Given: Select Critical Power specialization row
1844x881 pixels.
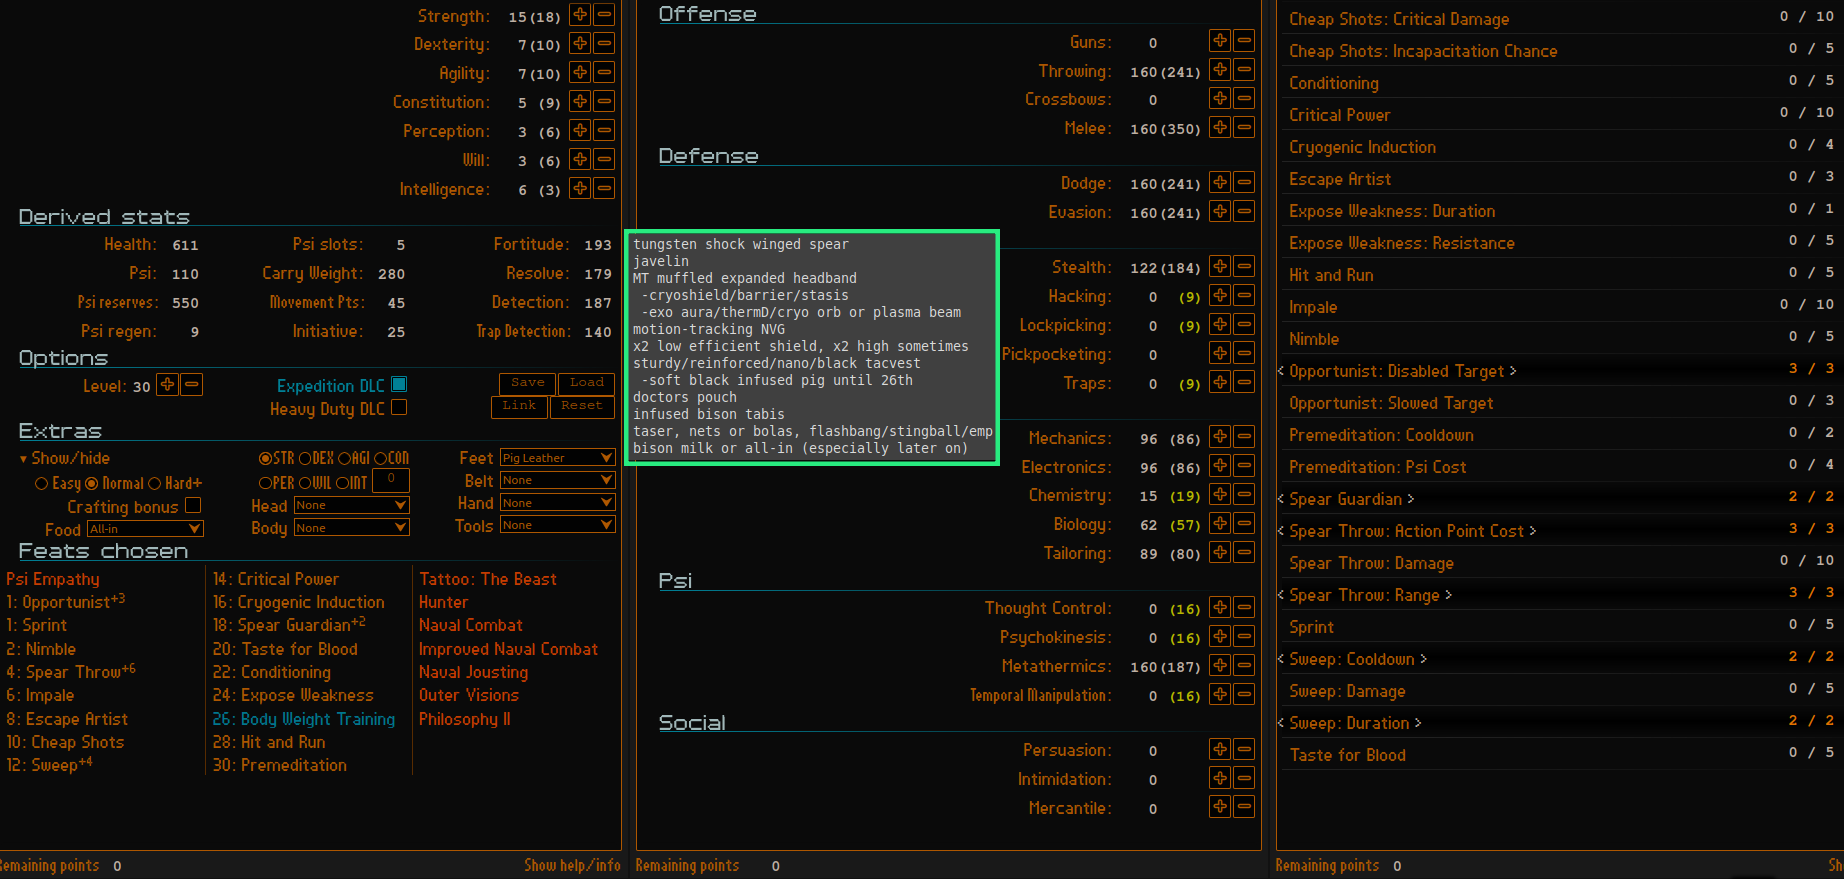Looking at the screenshot, I should (1560, 115).
